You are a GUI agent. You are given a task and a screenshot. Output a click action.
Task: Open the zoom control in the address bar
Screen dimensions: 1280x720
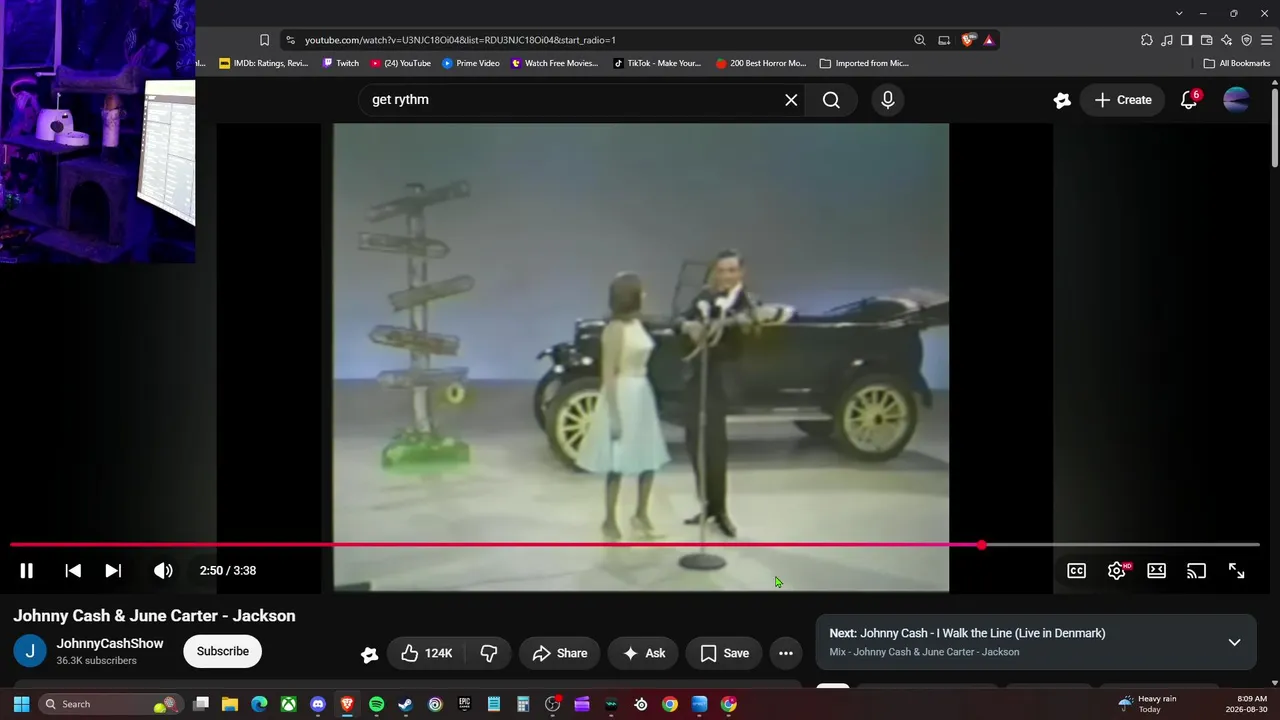tap(919, 40)
